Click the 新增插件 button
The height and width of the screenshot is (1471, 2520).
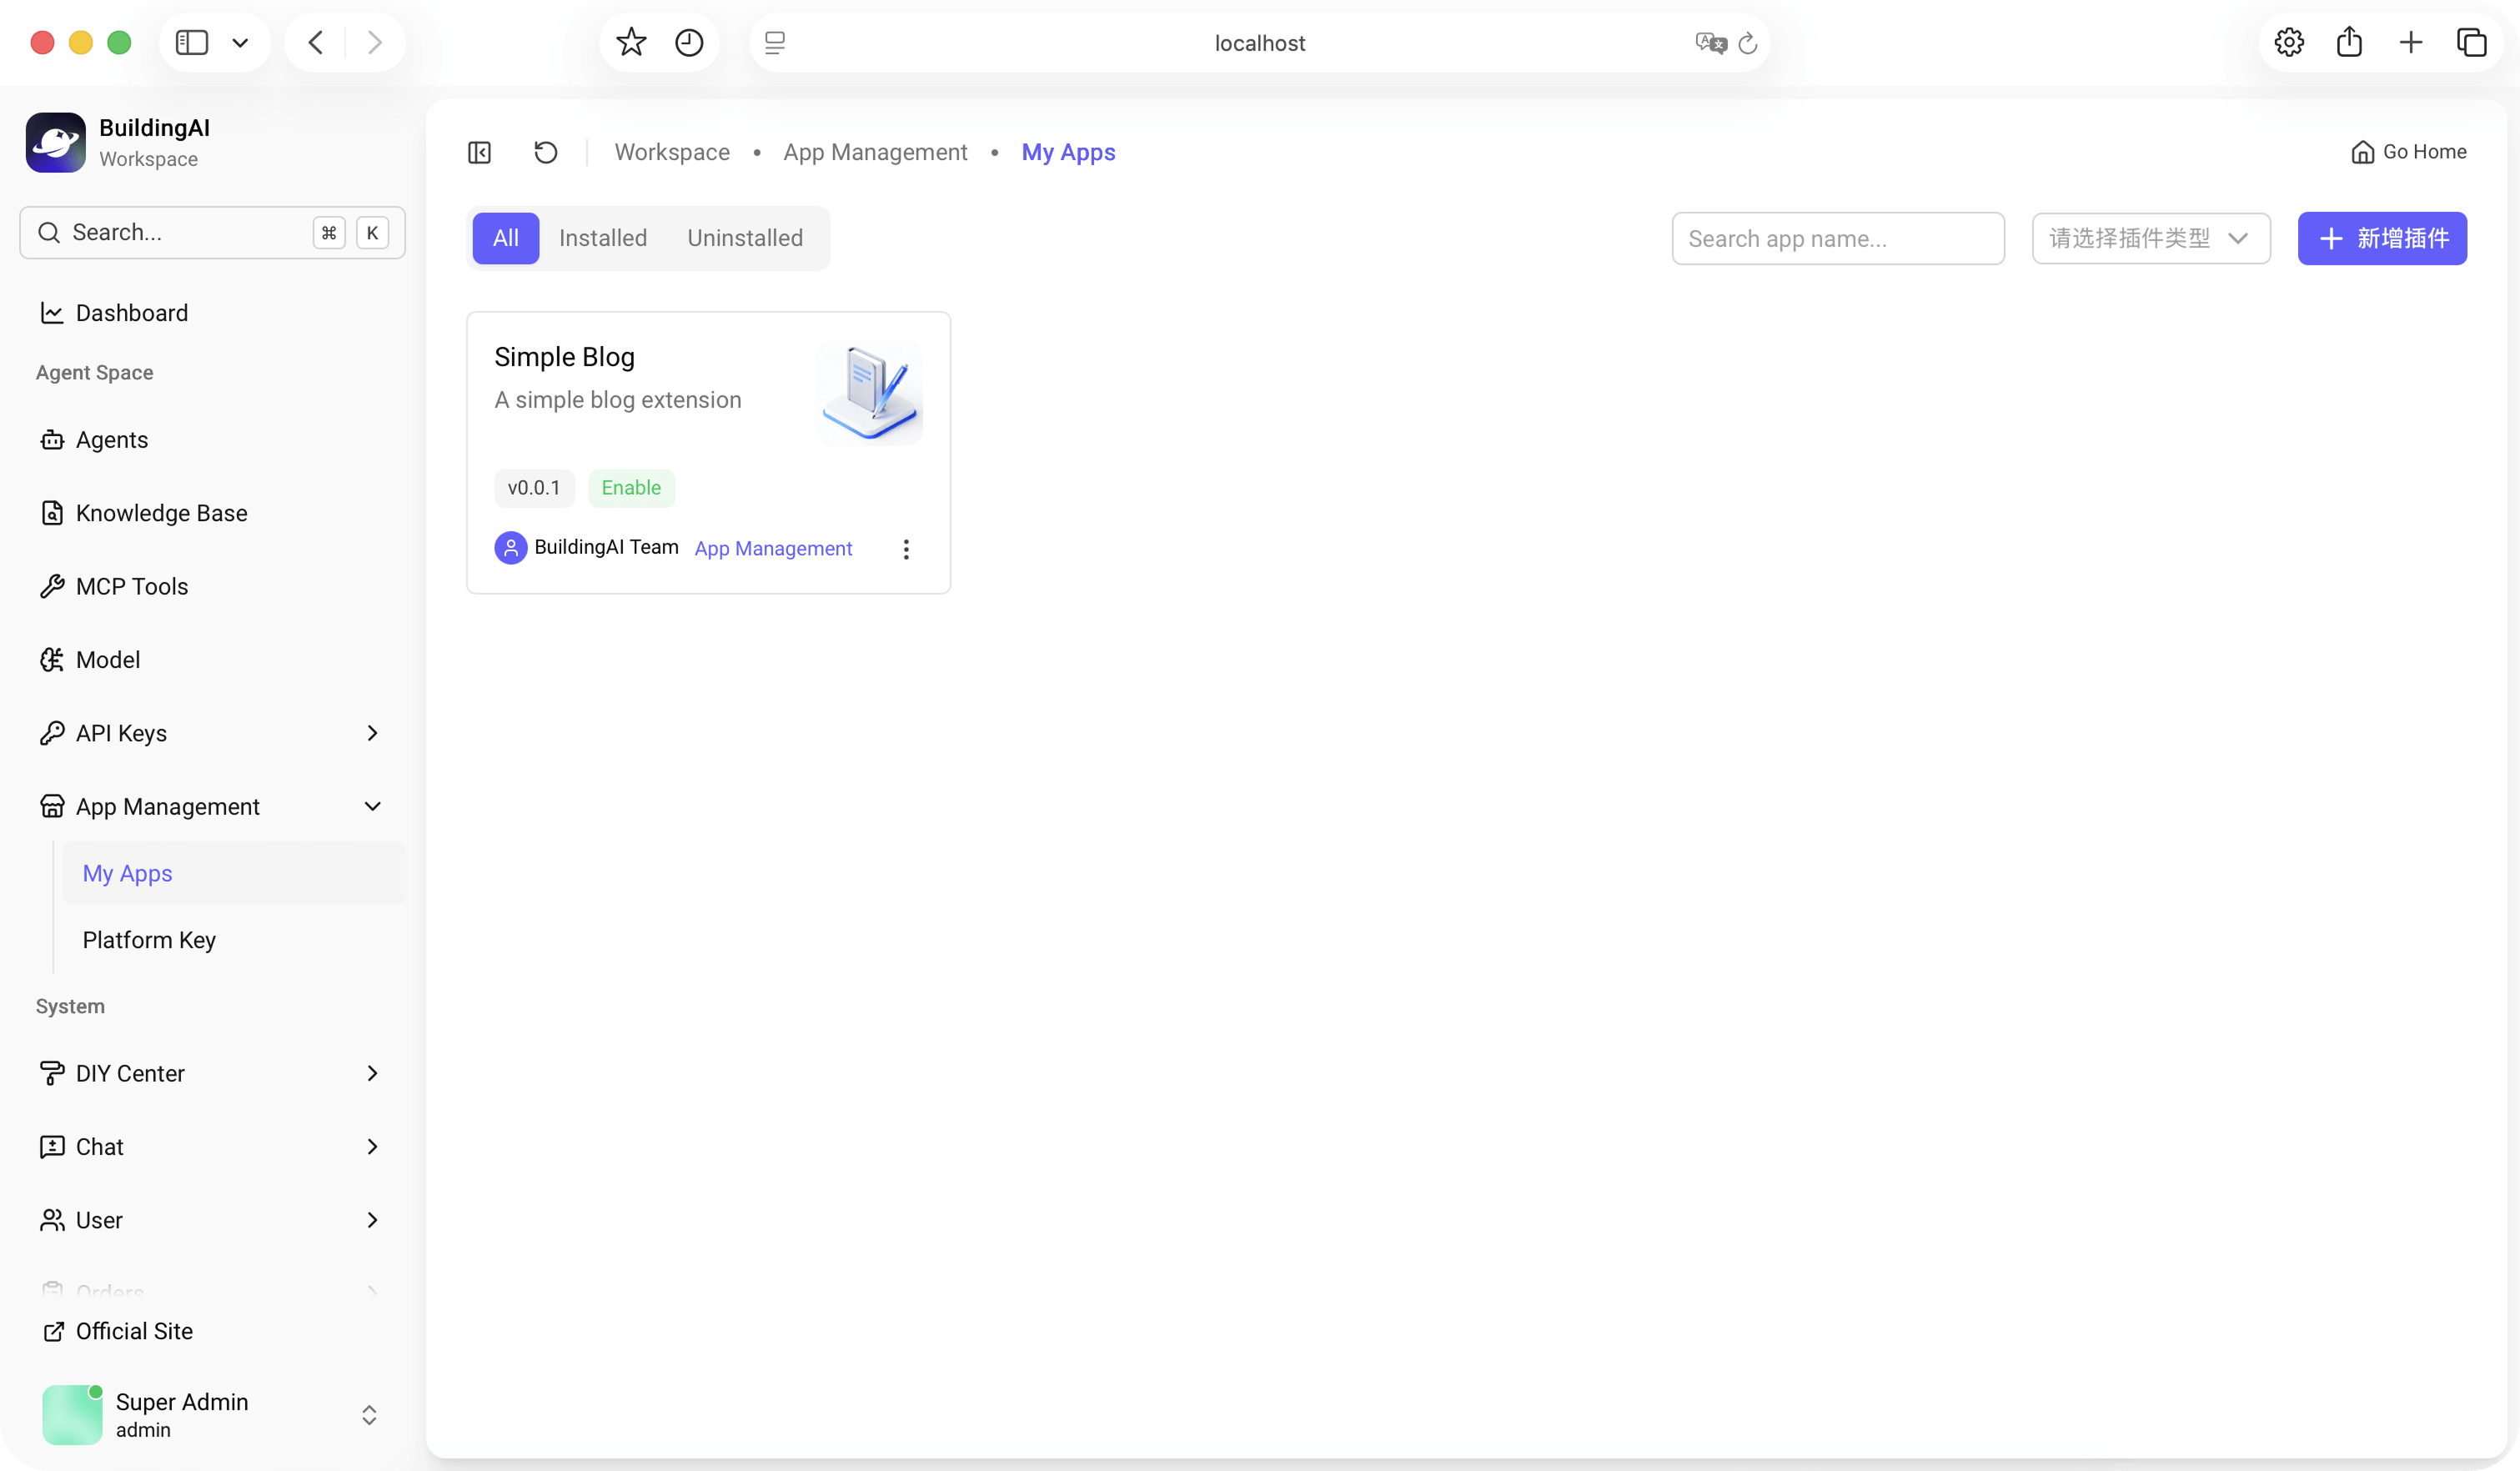2382,238
